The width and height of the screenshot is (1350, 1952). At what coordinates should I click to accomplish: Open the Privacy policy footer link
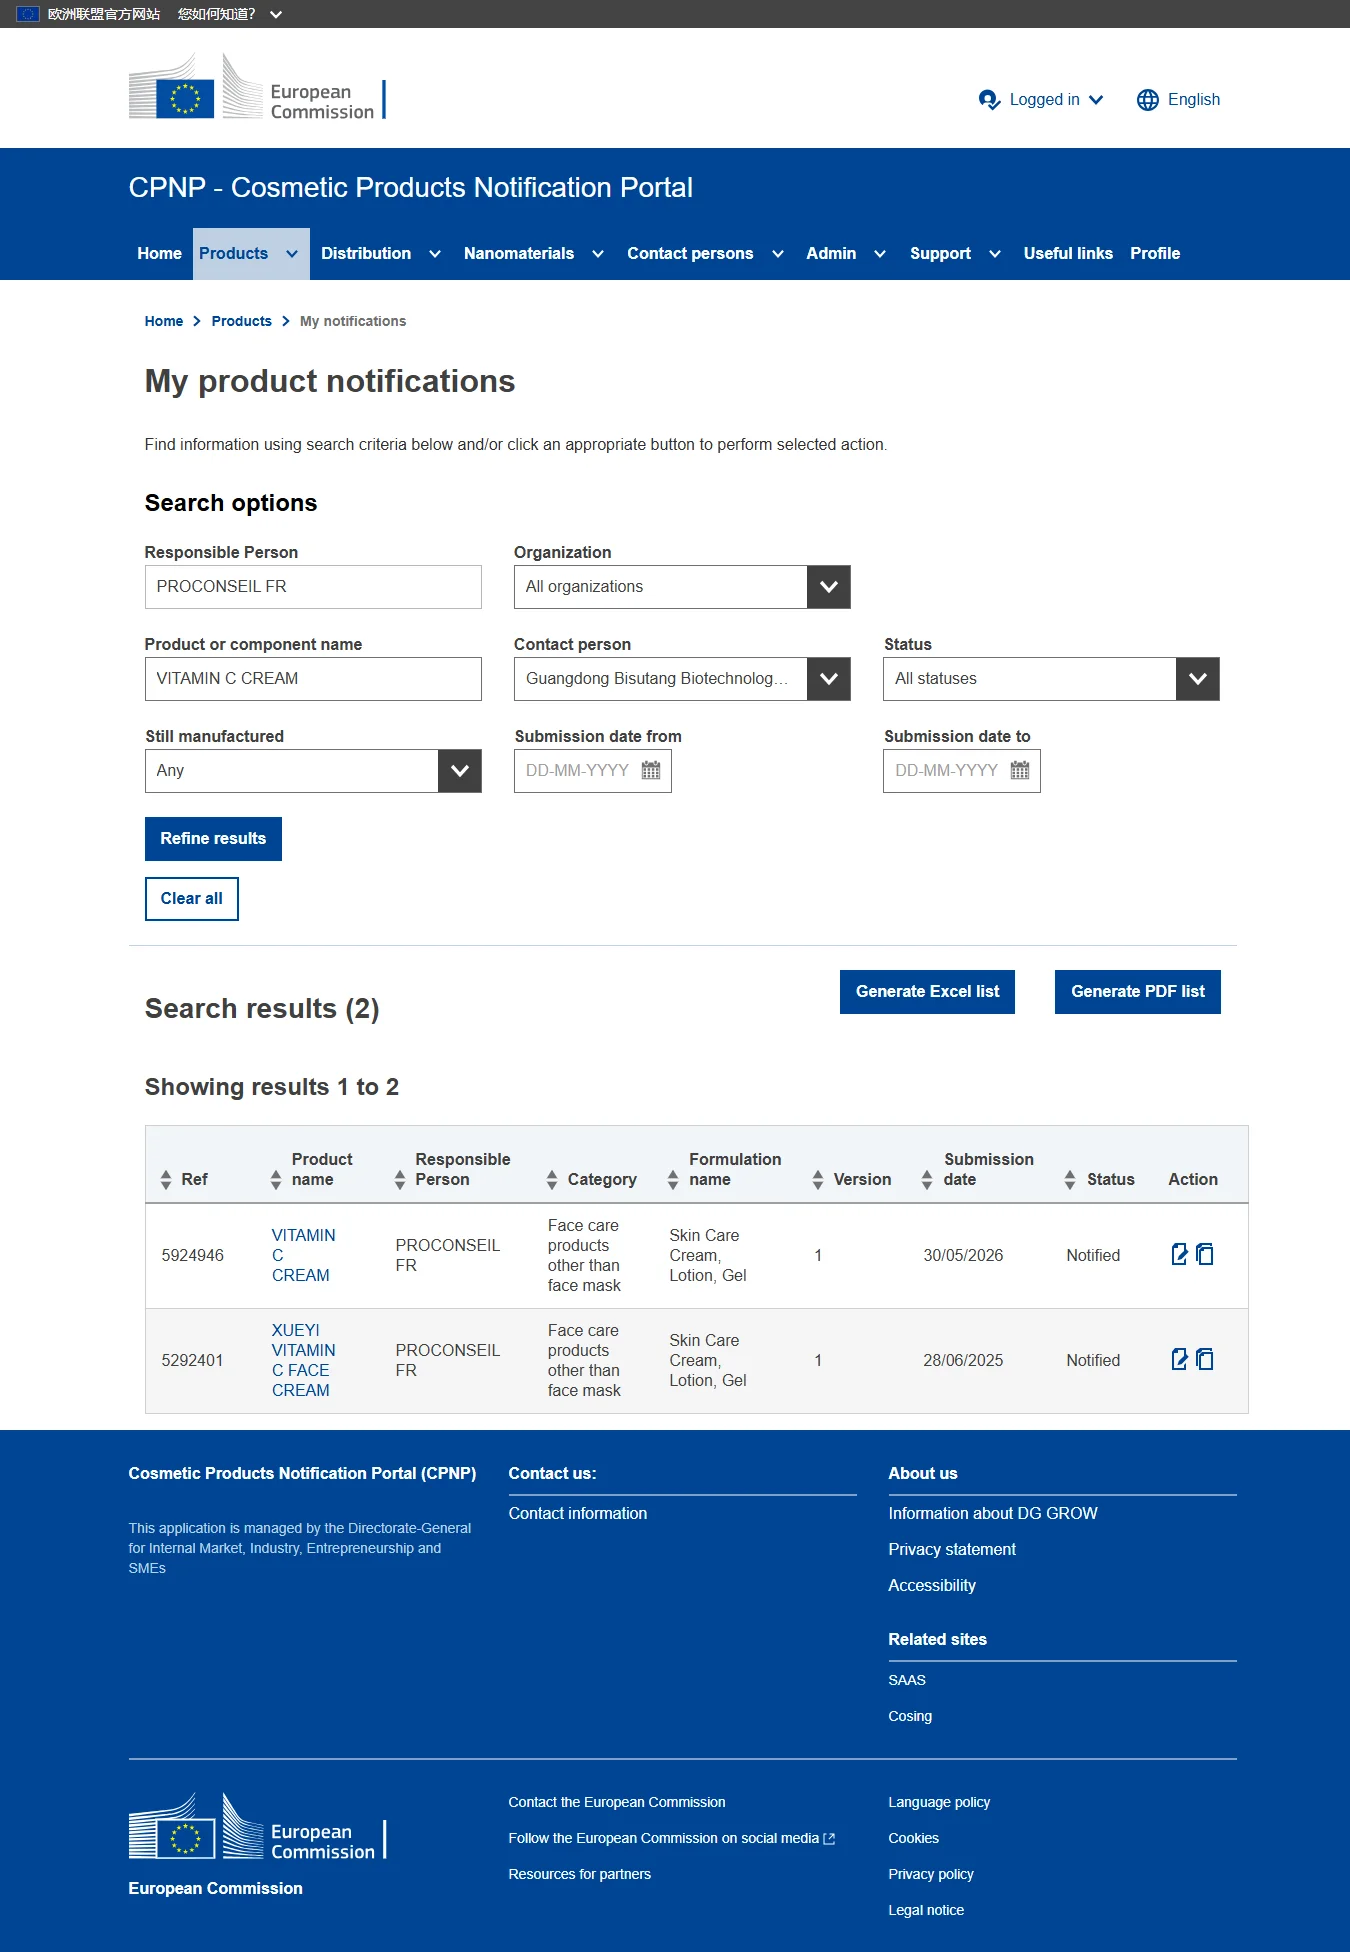point(931,1874)
